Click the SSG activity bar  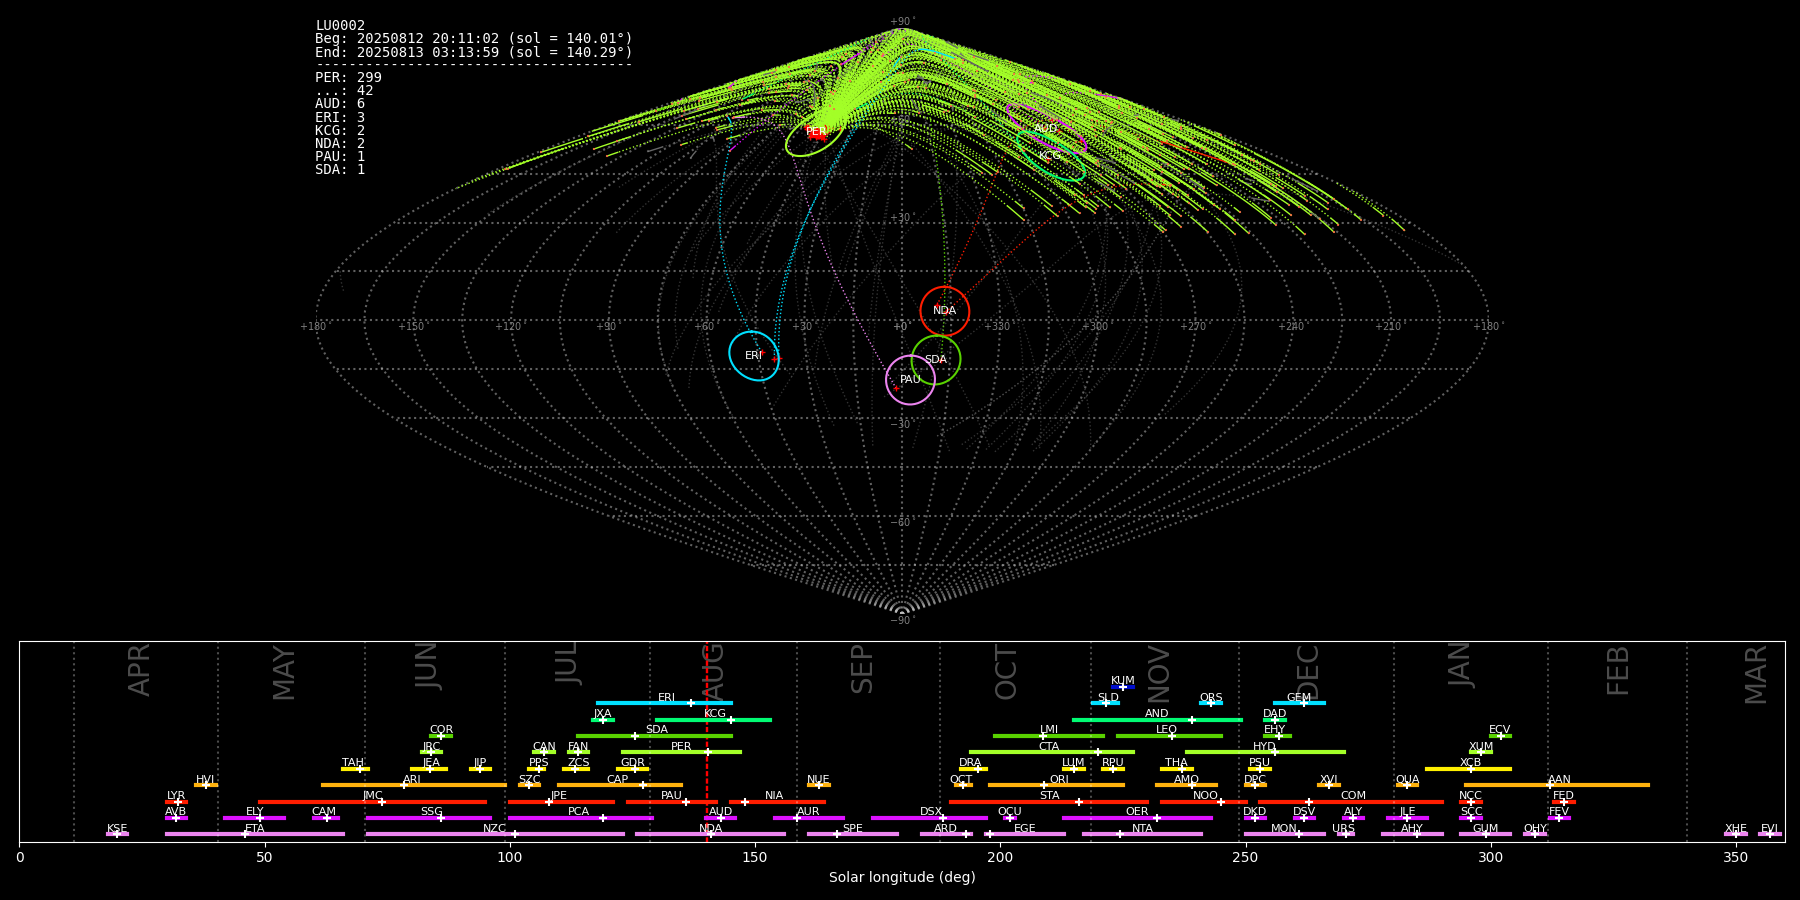coord(428,818)
